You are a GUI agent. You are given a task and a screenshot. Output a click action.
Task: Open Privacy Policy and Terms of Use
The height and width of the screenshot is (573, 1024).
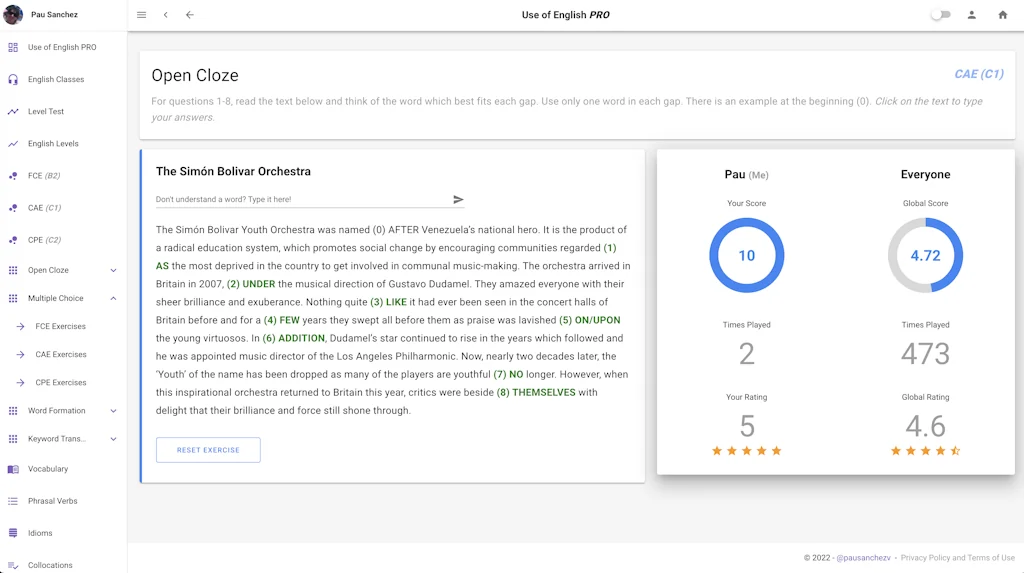point(957,557)
